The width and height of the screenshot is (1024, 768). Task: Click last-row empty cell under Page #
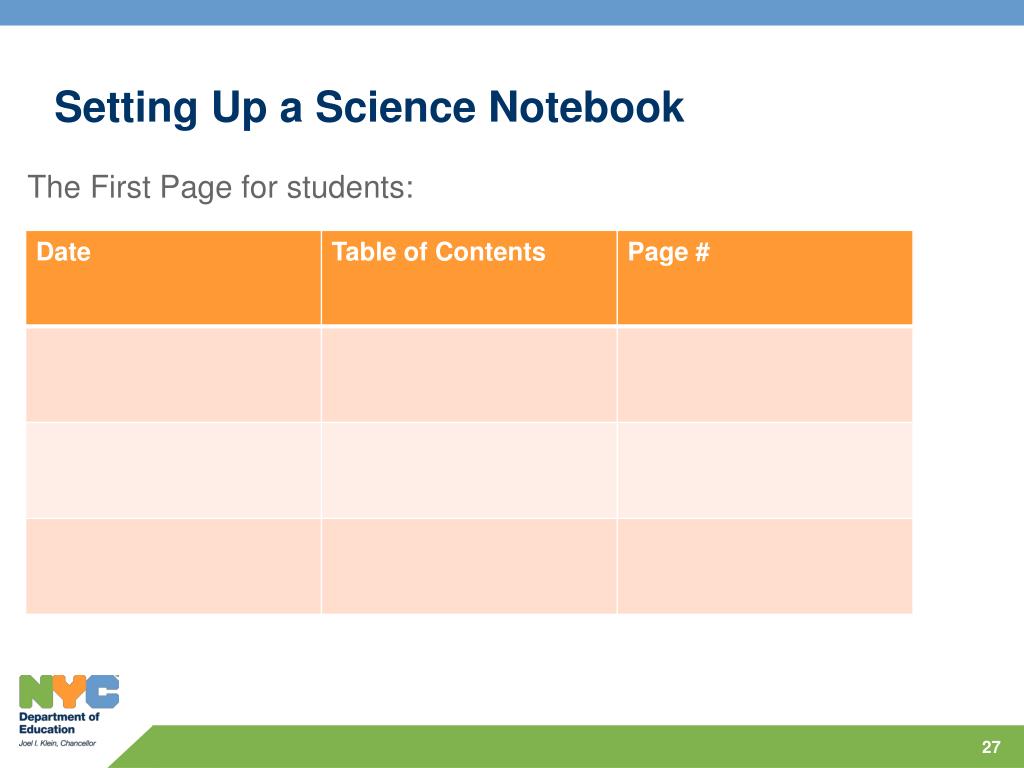pyautogui.click(x=764, y=566)
